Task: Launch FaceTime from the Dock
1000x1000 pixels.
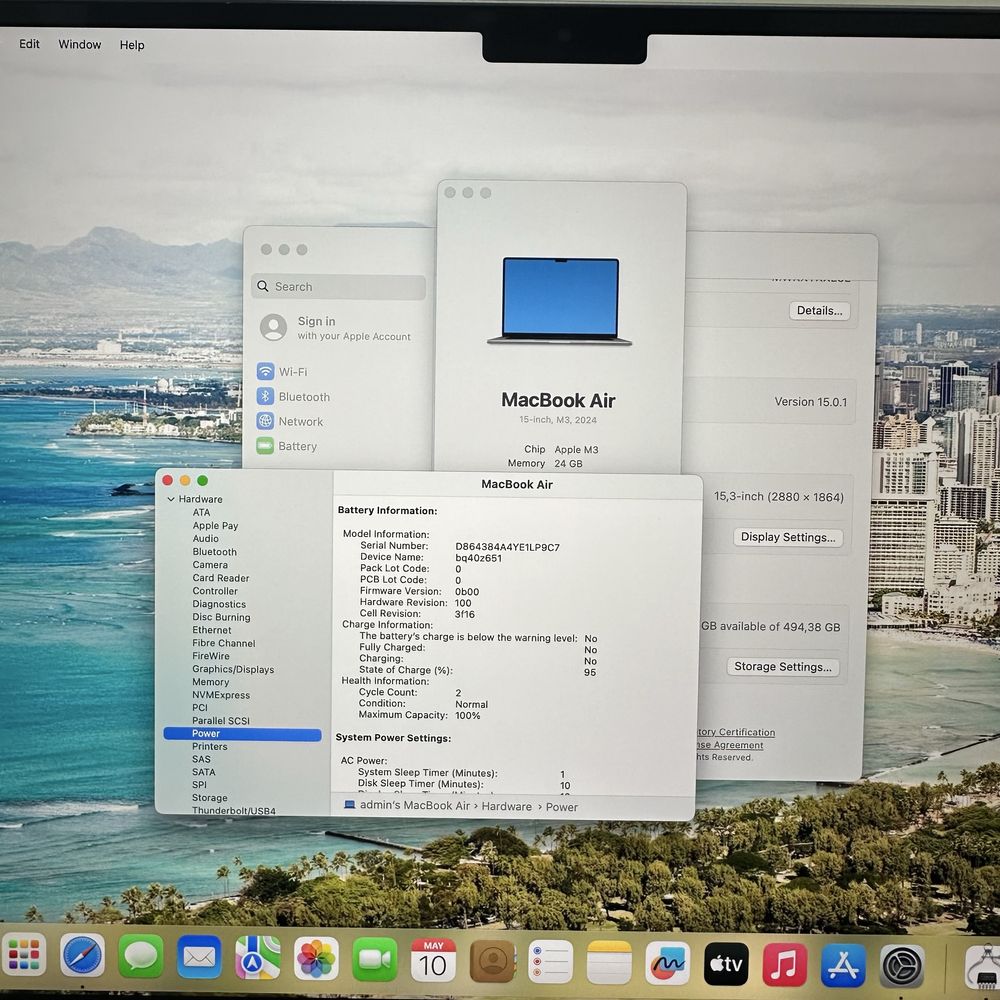Action: [375, 959]
